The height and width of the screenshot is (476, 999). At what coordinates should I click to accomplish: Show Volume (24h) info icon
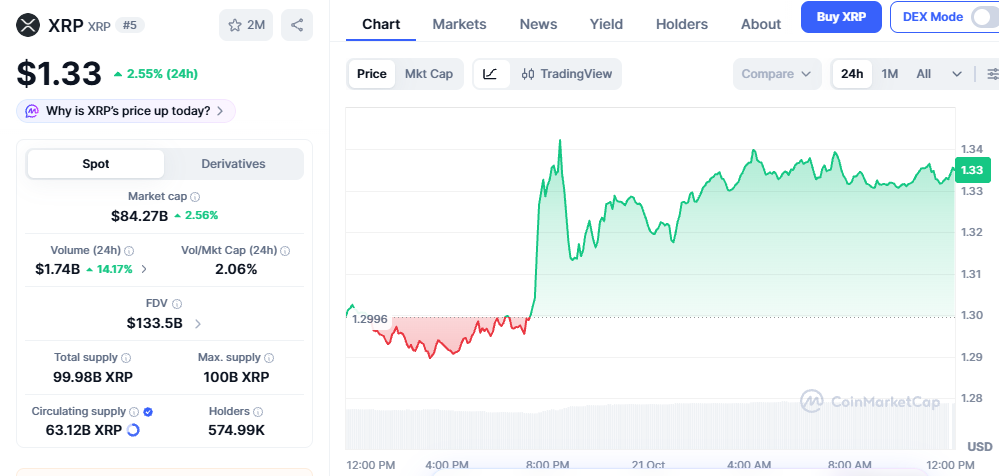tap(129, 251)
